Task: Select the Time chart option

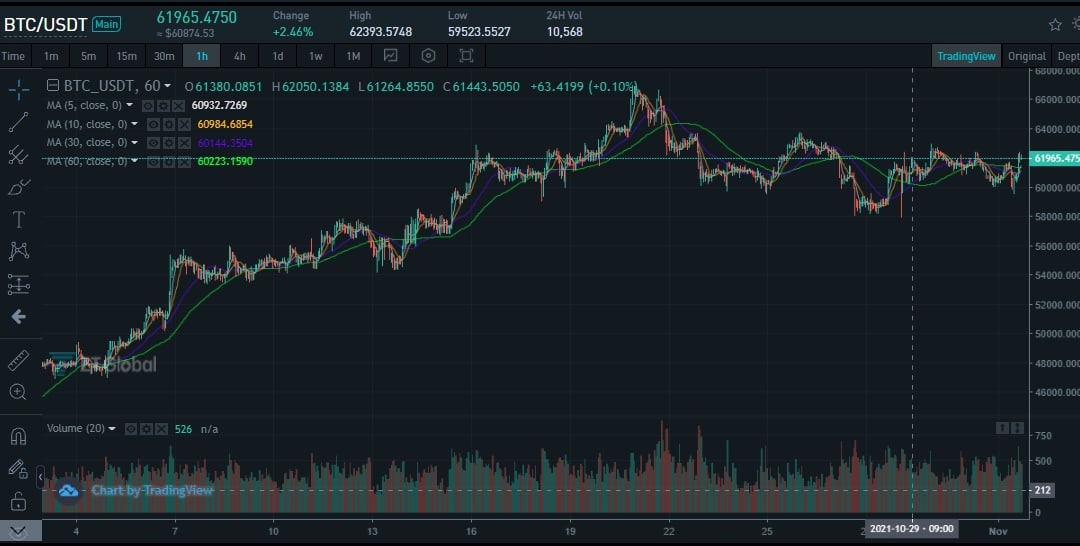Action: (13, 56)
